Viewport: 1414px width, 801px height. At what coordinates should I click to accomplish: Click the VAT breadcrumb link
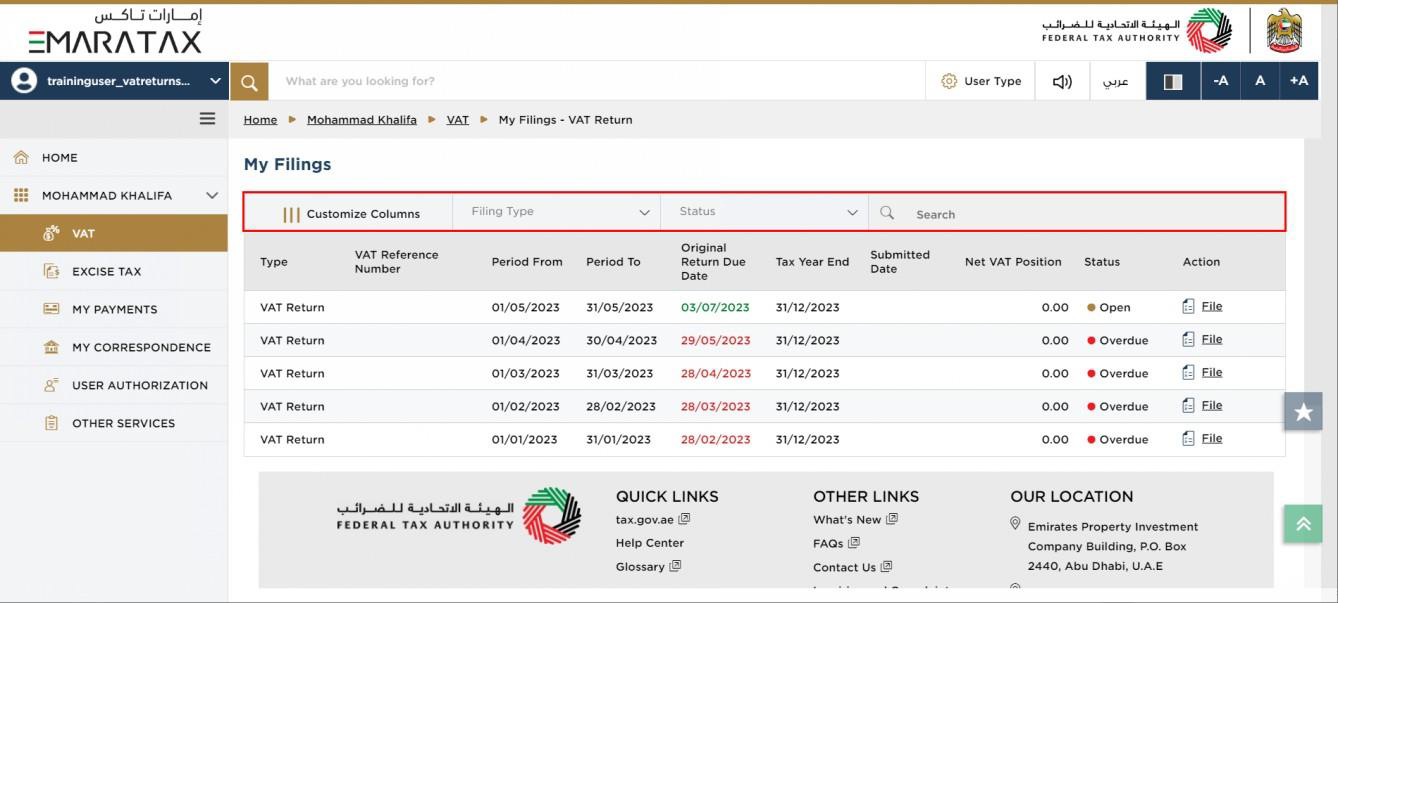457,119
